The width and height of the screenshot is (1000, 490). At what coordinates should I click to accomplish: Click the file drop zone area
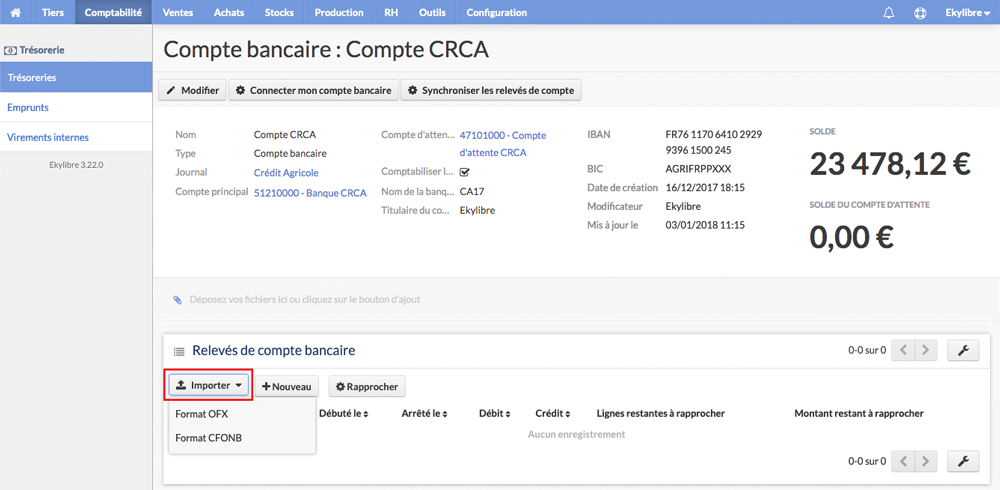577,299
